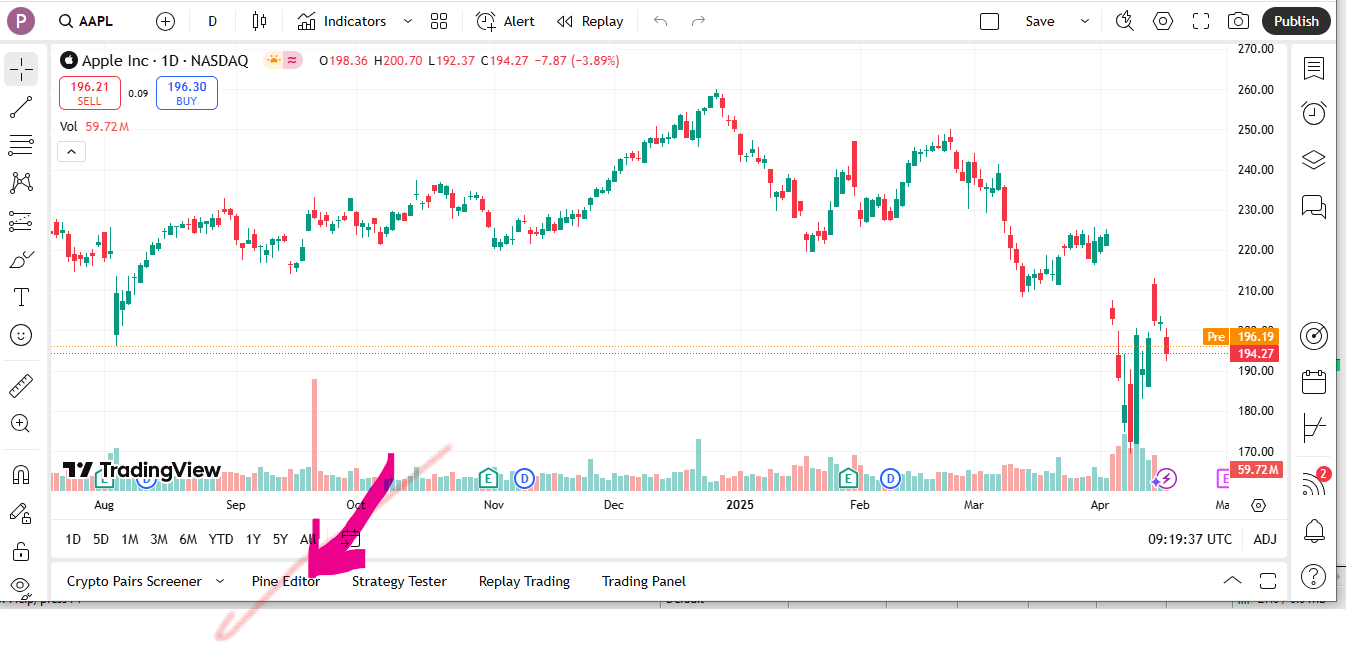Select the ruler measure tool

click(x=21, y=385)
